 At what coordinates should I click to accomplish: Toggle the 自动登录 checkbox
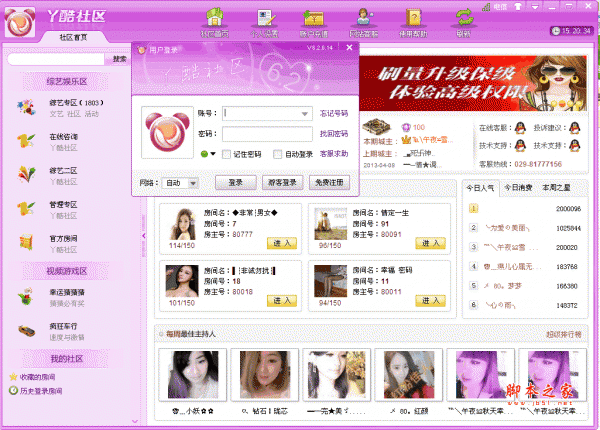click(278, 154)
